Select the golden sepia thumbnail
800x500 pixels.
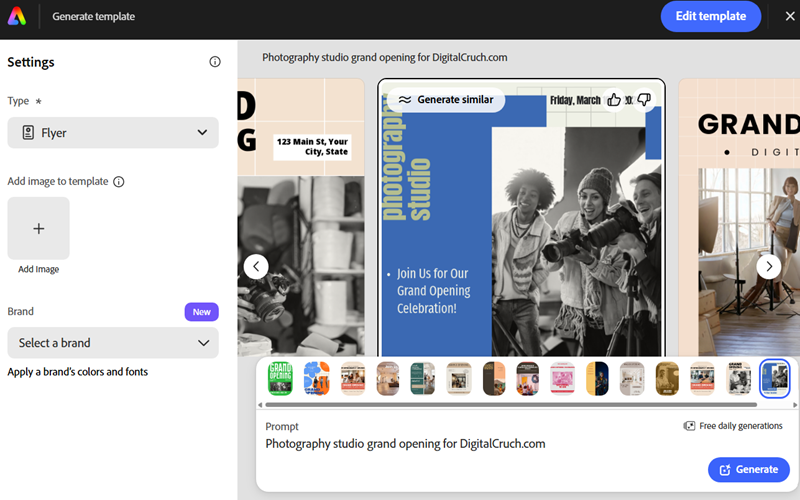pos(667,378)
